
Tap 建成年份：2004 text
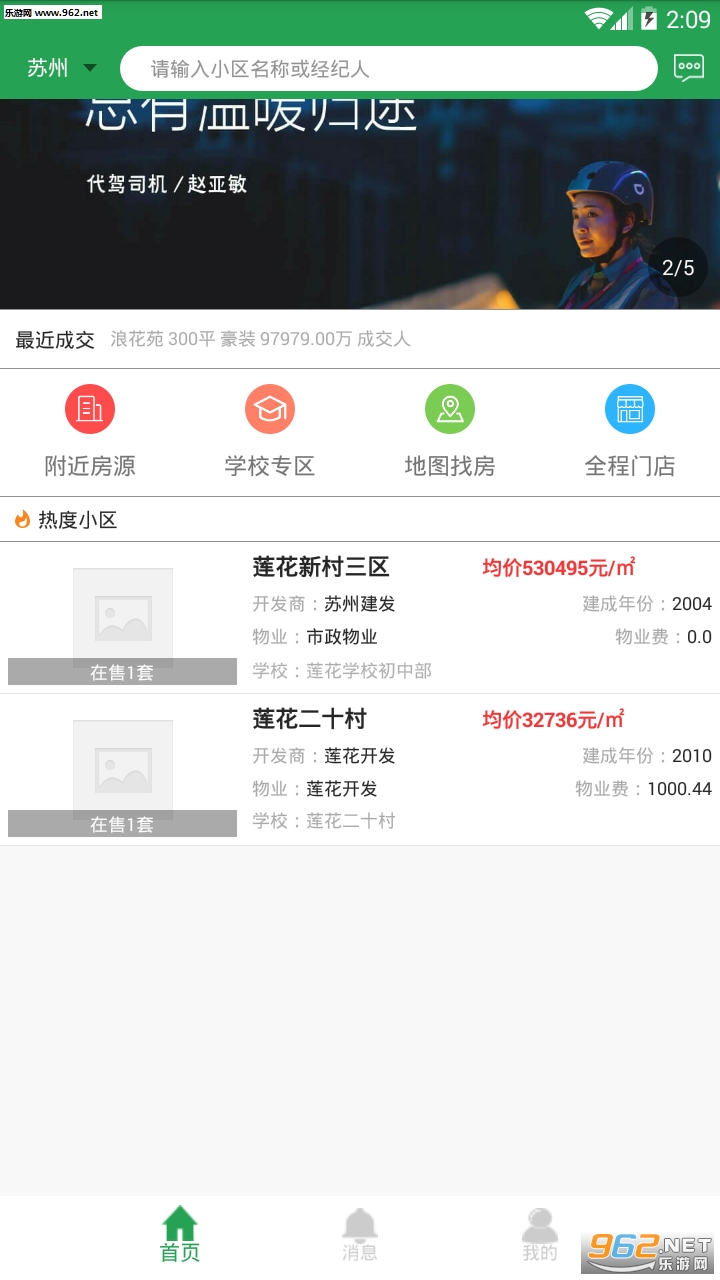pos(647,604)
